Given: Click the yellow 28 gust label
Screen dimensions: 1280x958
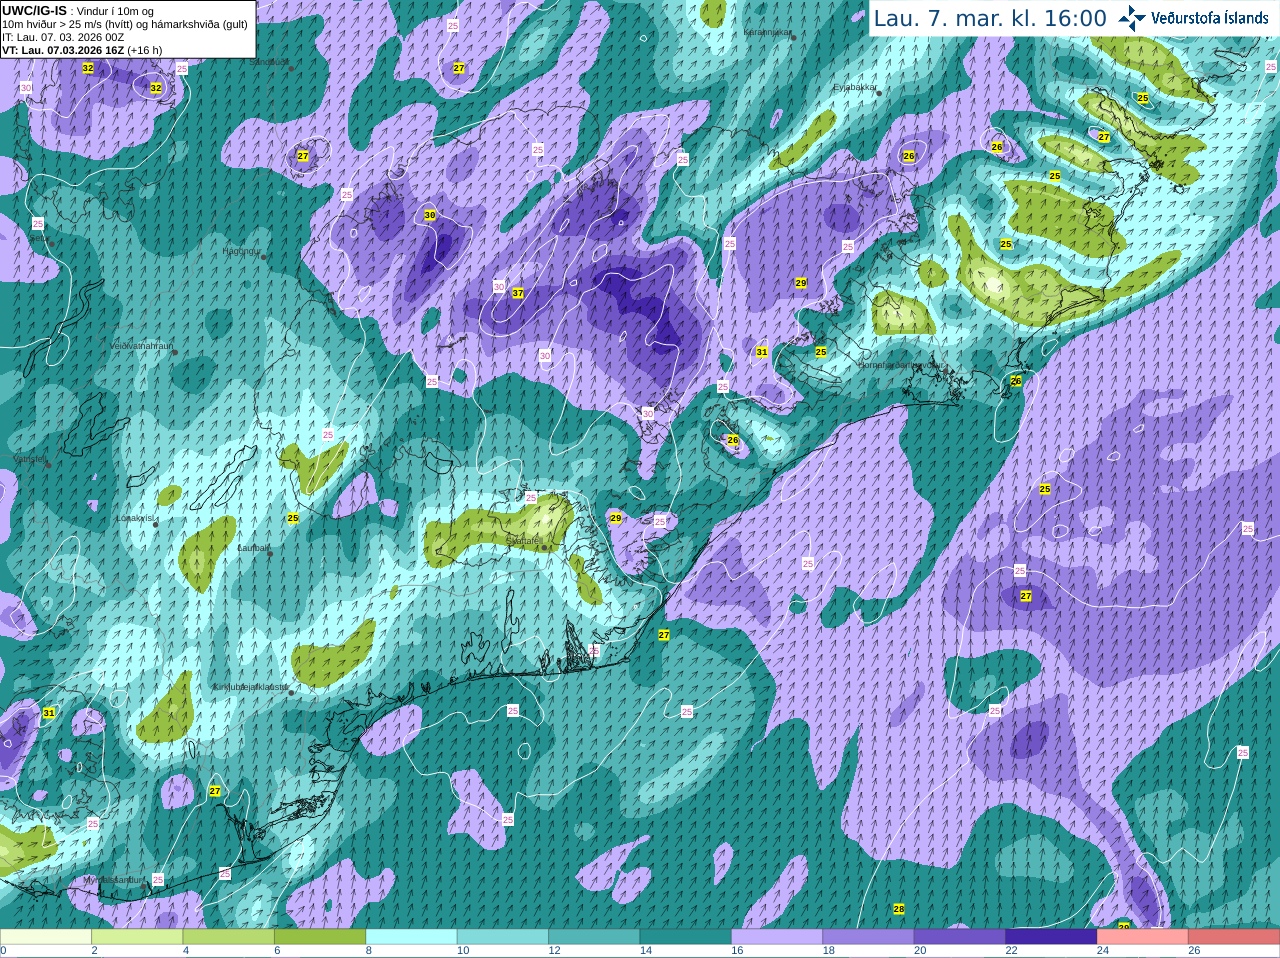Looking at the screenshot, I should tap(899, 909).
